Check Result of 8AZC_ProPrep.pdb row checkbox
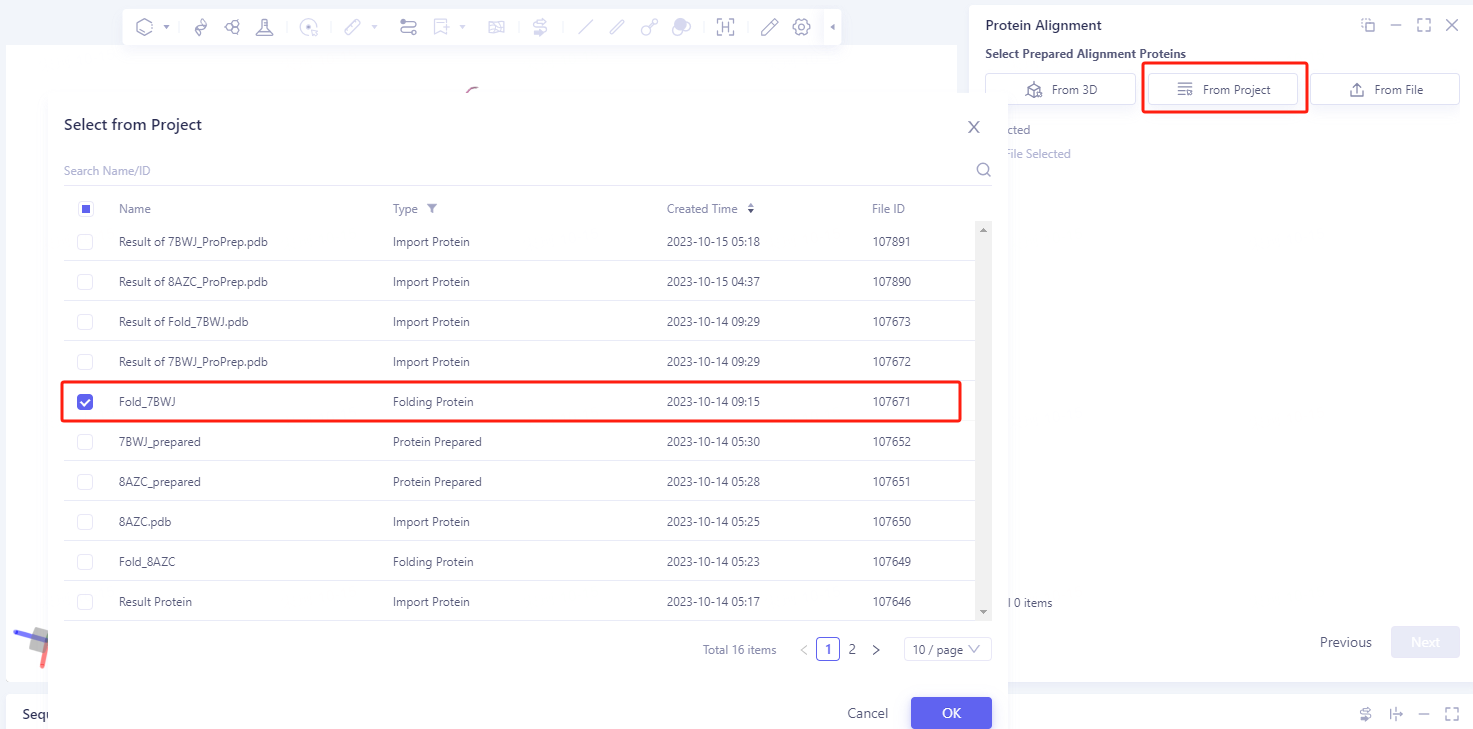The image size is (1473, 729). [85, 282]
